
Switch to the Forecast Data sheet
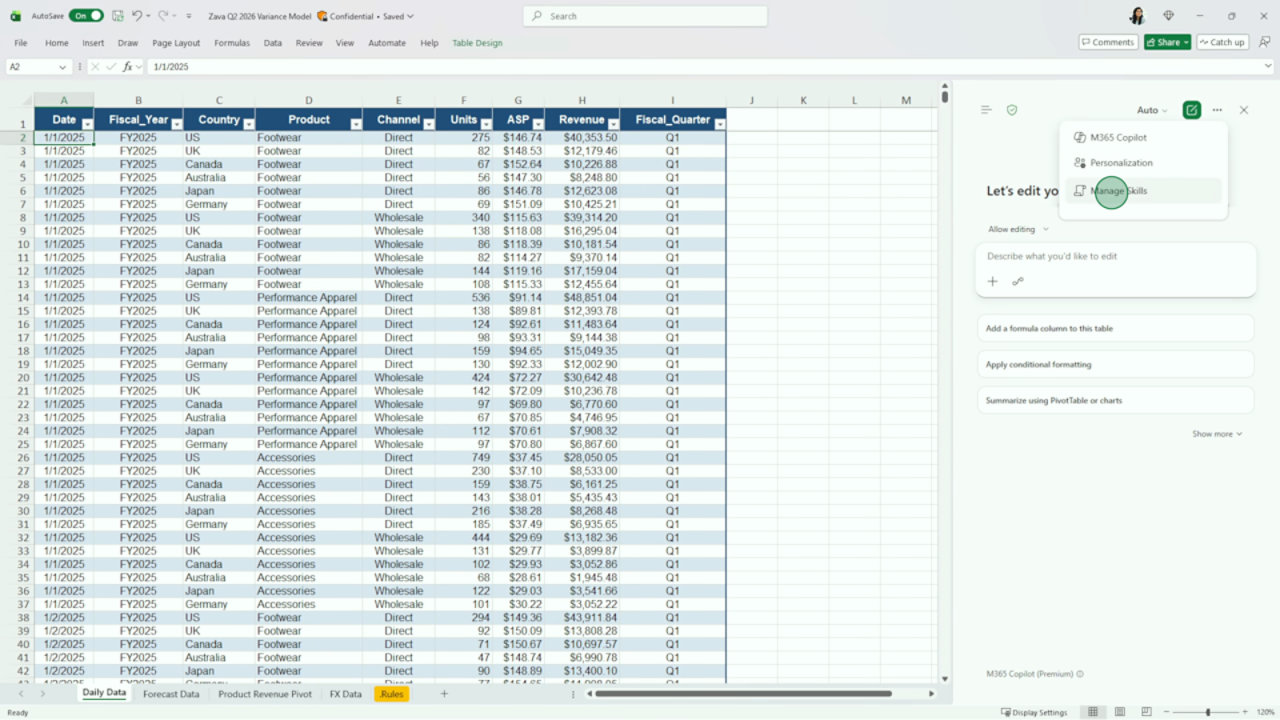171,693
